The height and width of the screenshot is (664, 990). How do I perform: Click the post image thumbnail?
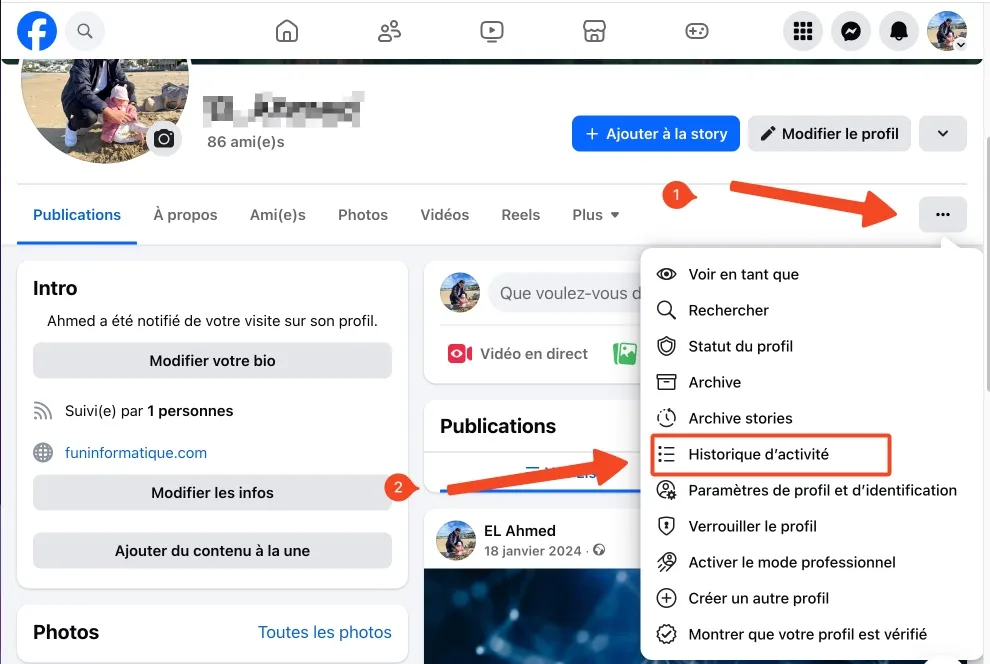tap(532, 616)
